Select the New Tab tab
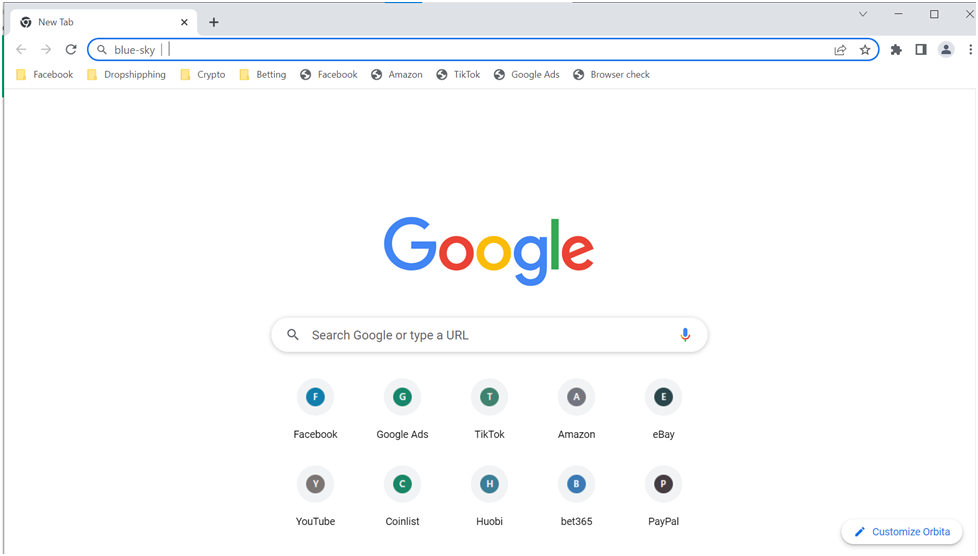The width and height of the screenshot is (978, 556). pos(104,22)
